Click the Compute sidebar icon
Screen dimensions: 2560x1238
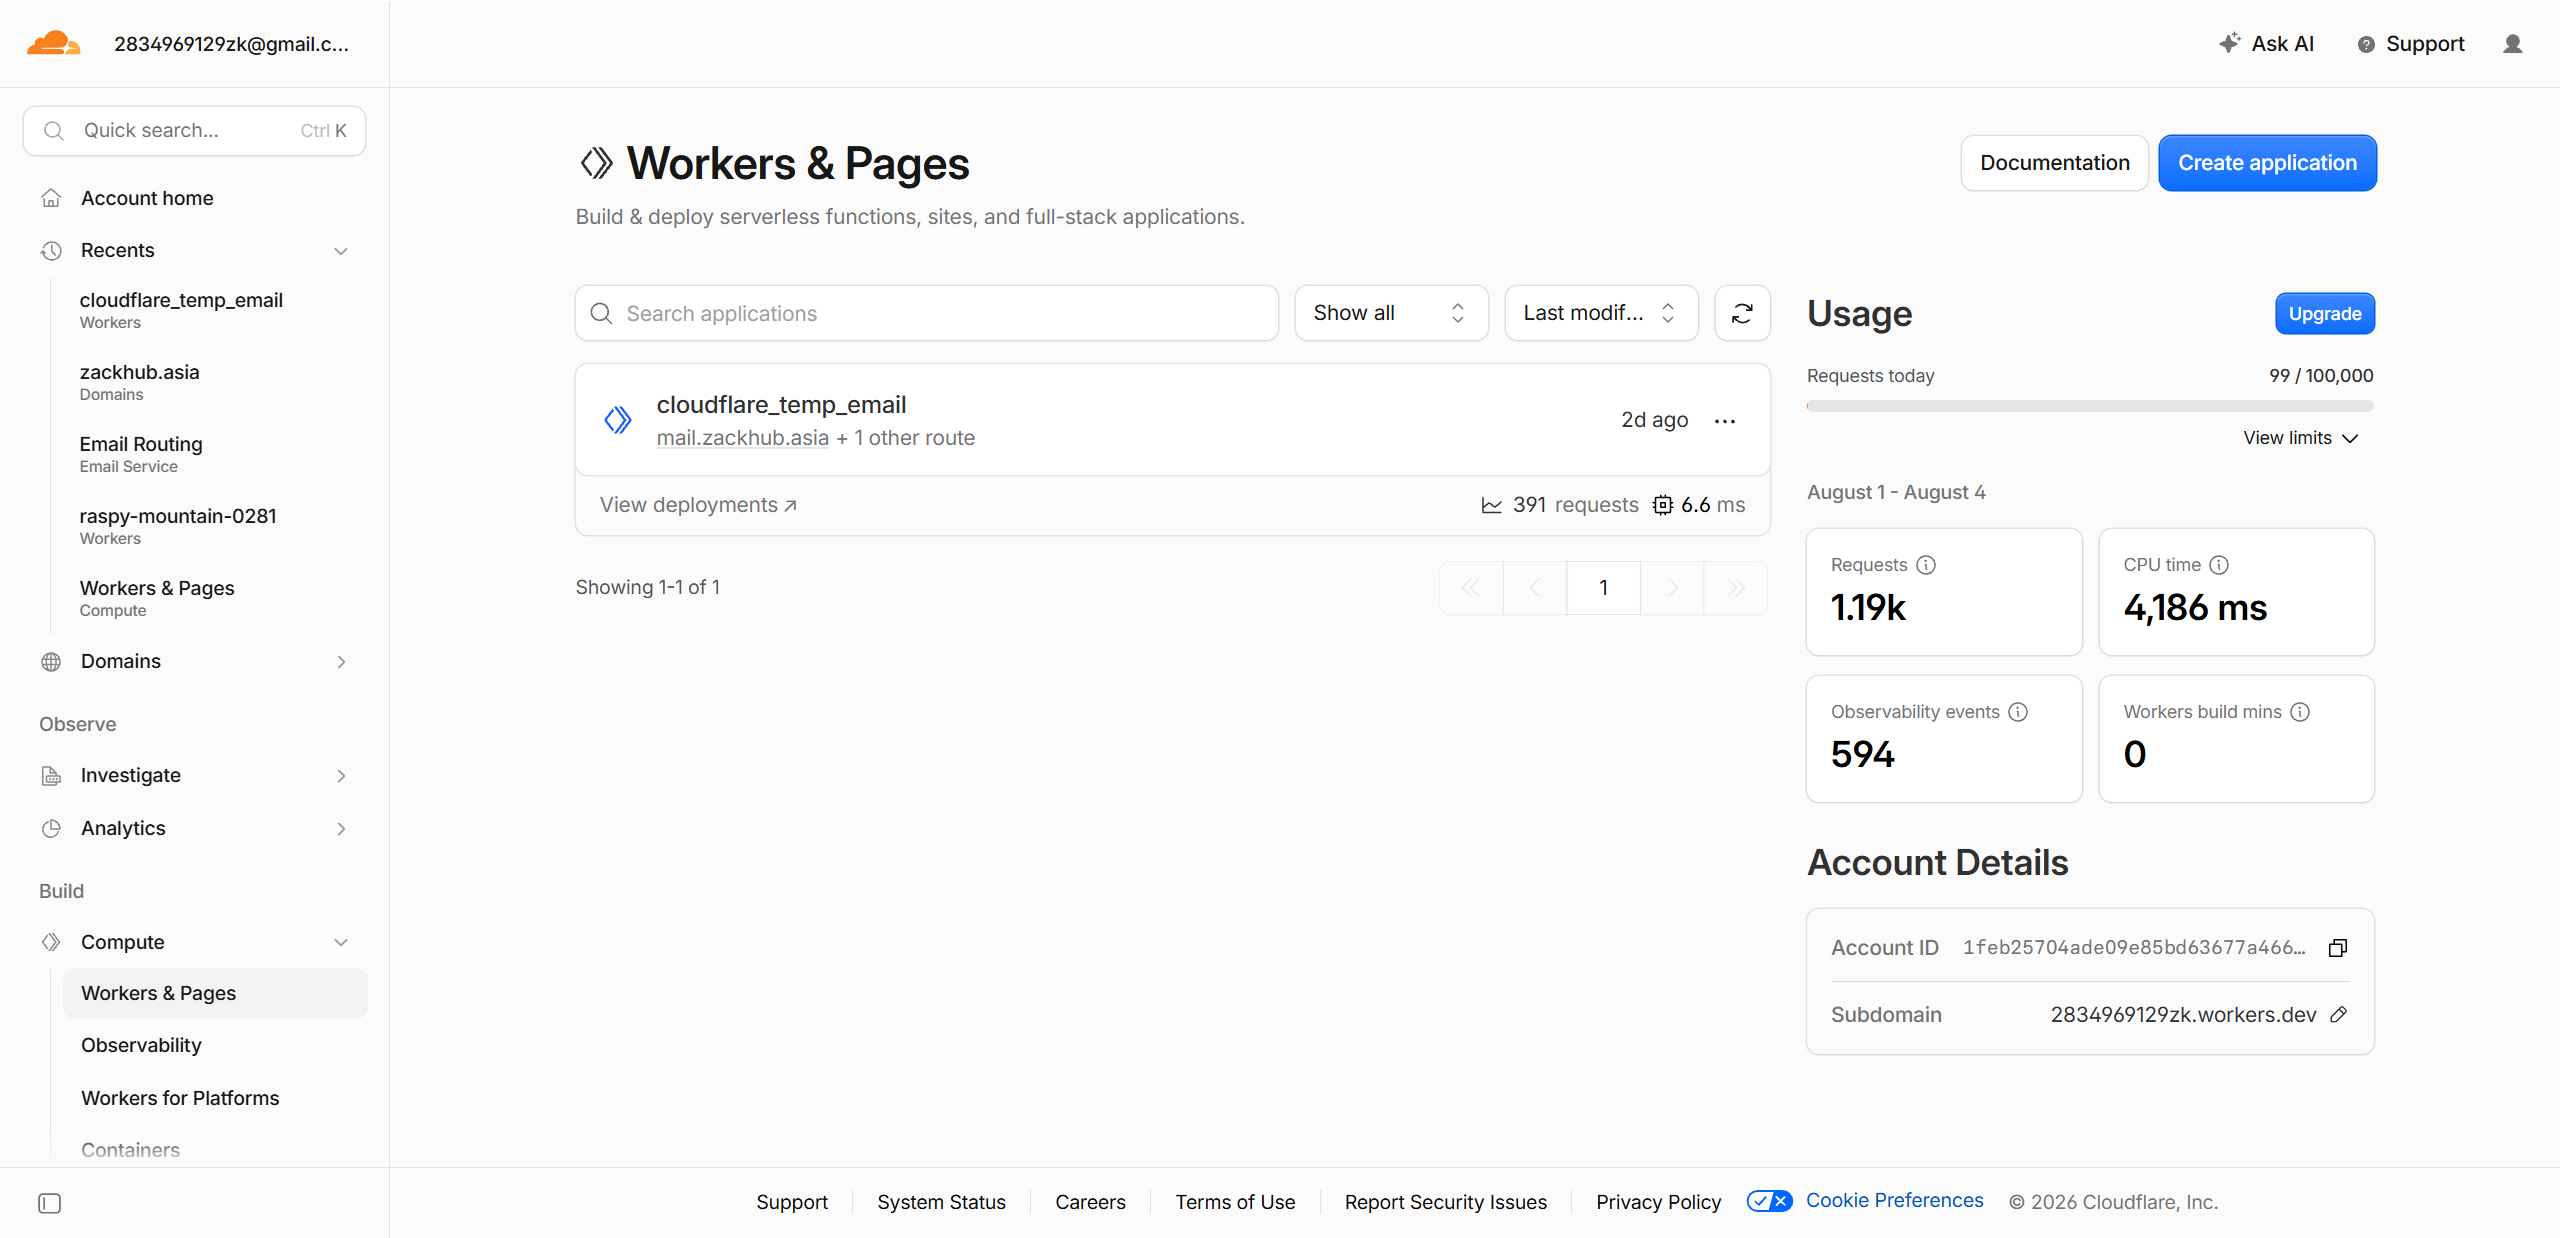[51, 942]
